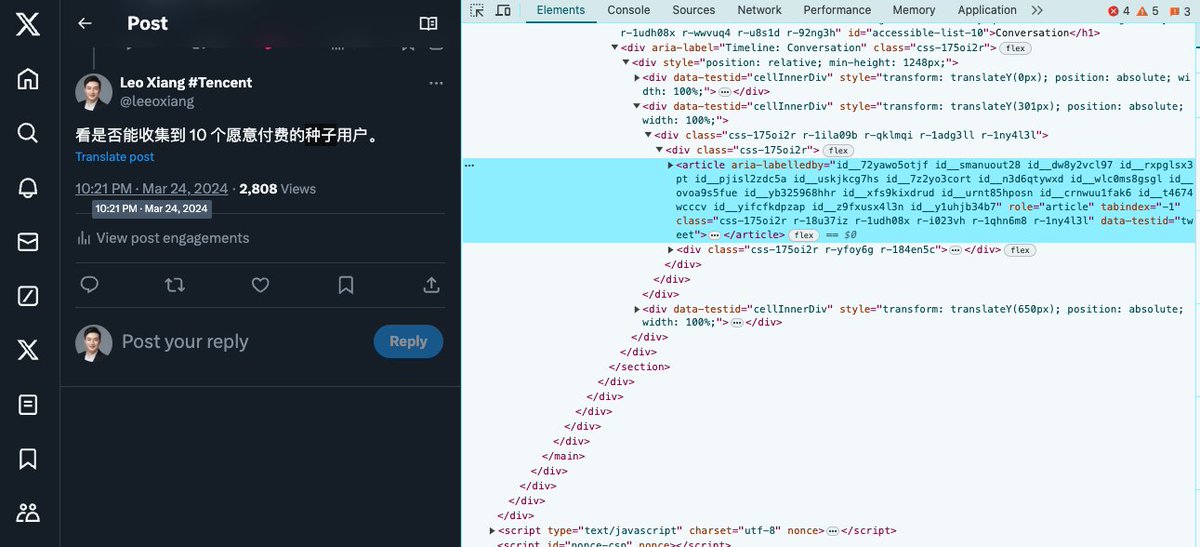
Task: Open the X logo home icon
Action: [28, 24]
